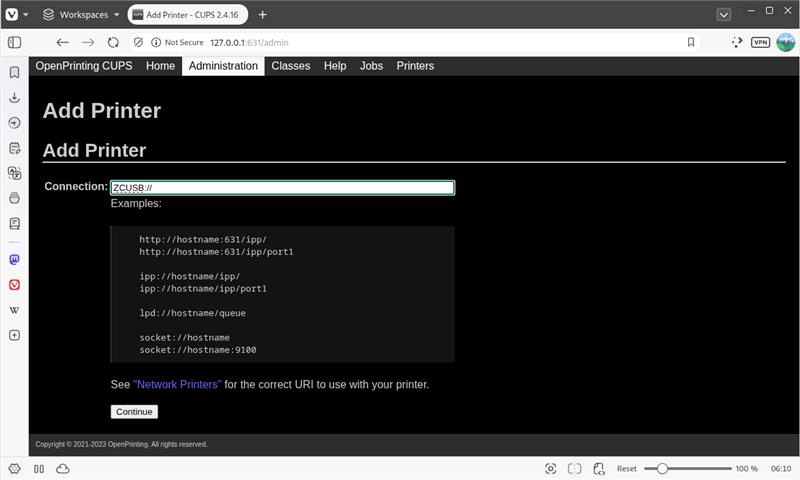Open the closed tabs trash dropdown
Screen dimensions: 800x480
pos(723,15)
